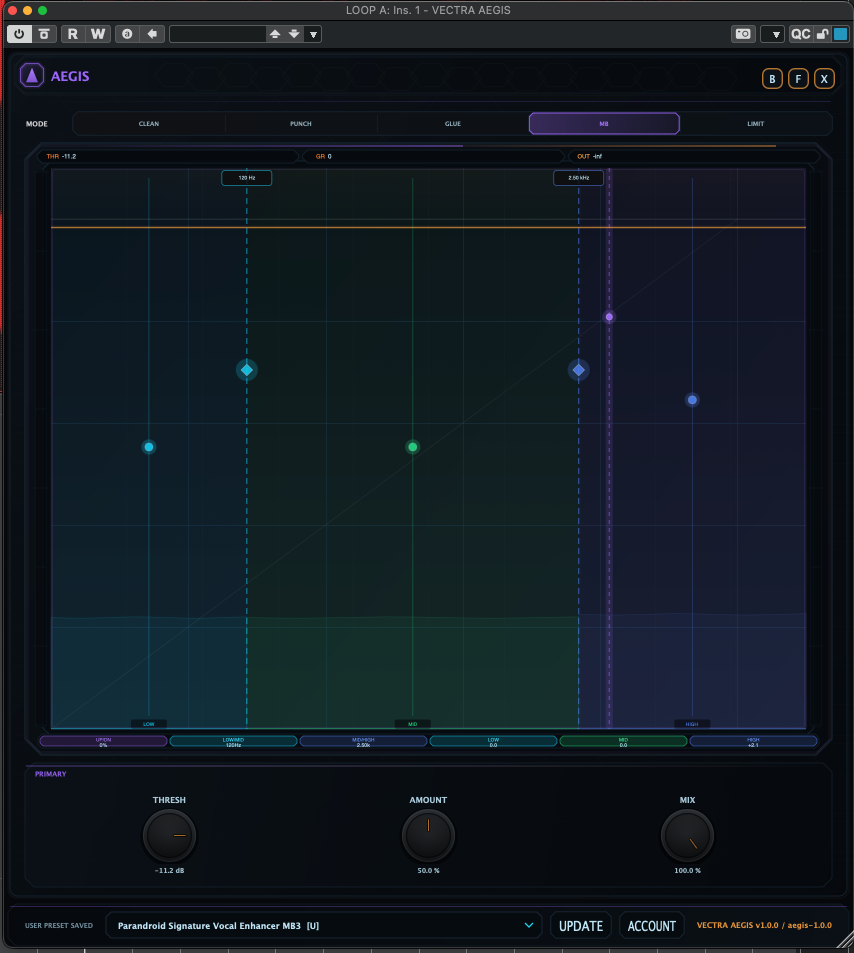Click the X header button
The image size is (854, 953).
[824, 79]
